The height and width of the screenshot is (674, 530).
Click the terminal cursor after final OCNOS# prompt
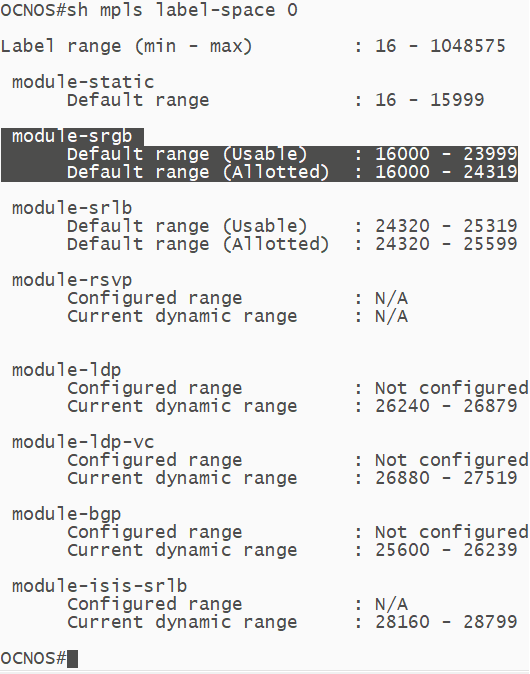click(72, 659)
